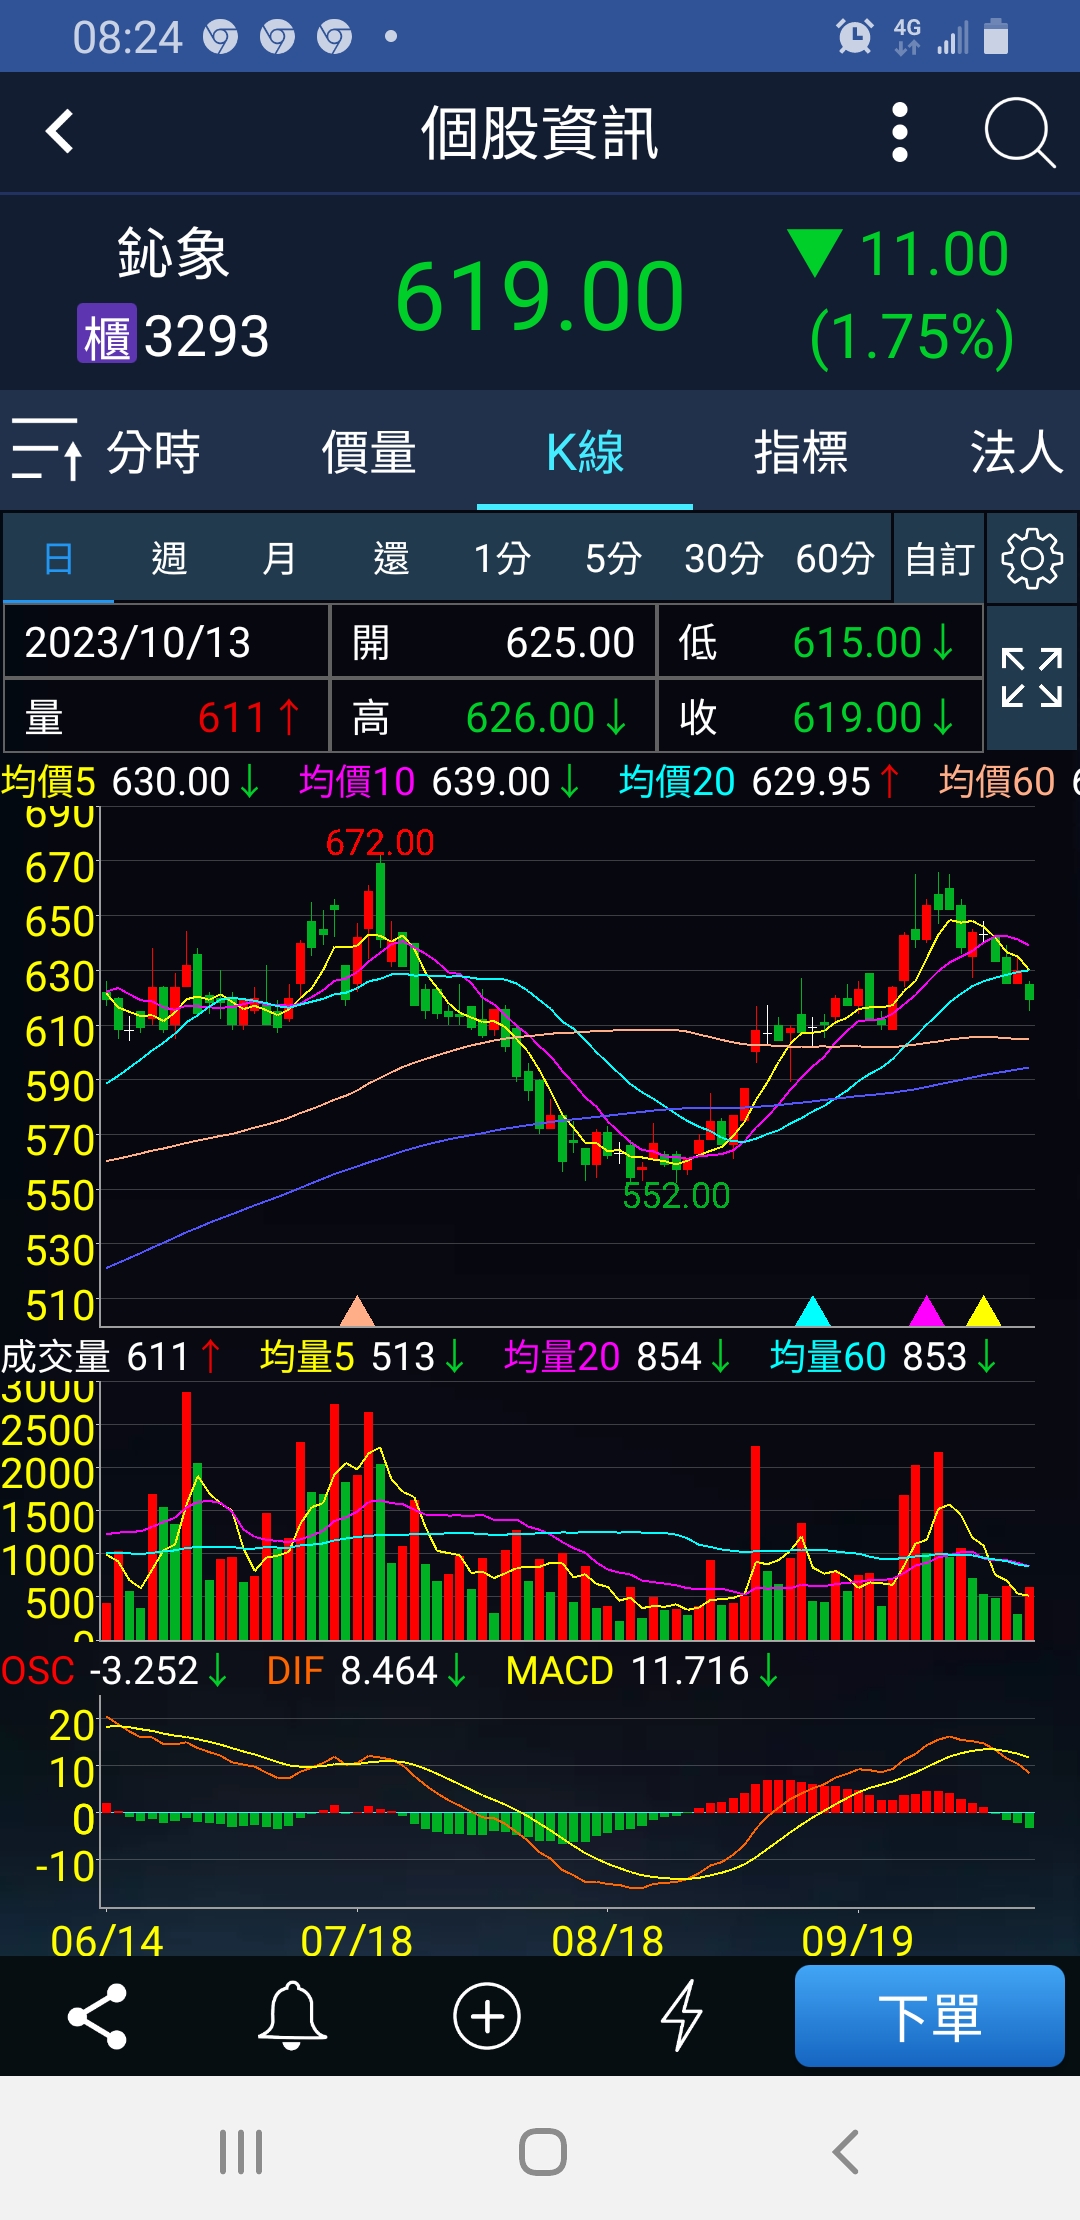Select the 月 monthly period

(x=279, y=559)
